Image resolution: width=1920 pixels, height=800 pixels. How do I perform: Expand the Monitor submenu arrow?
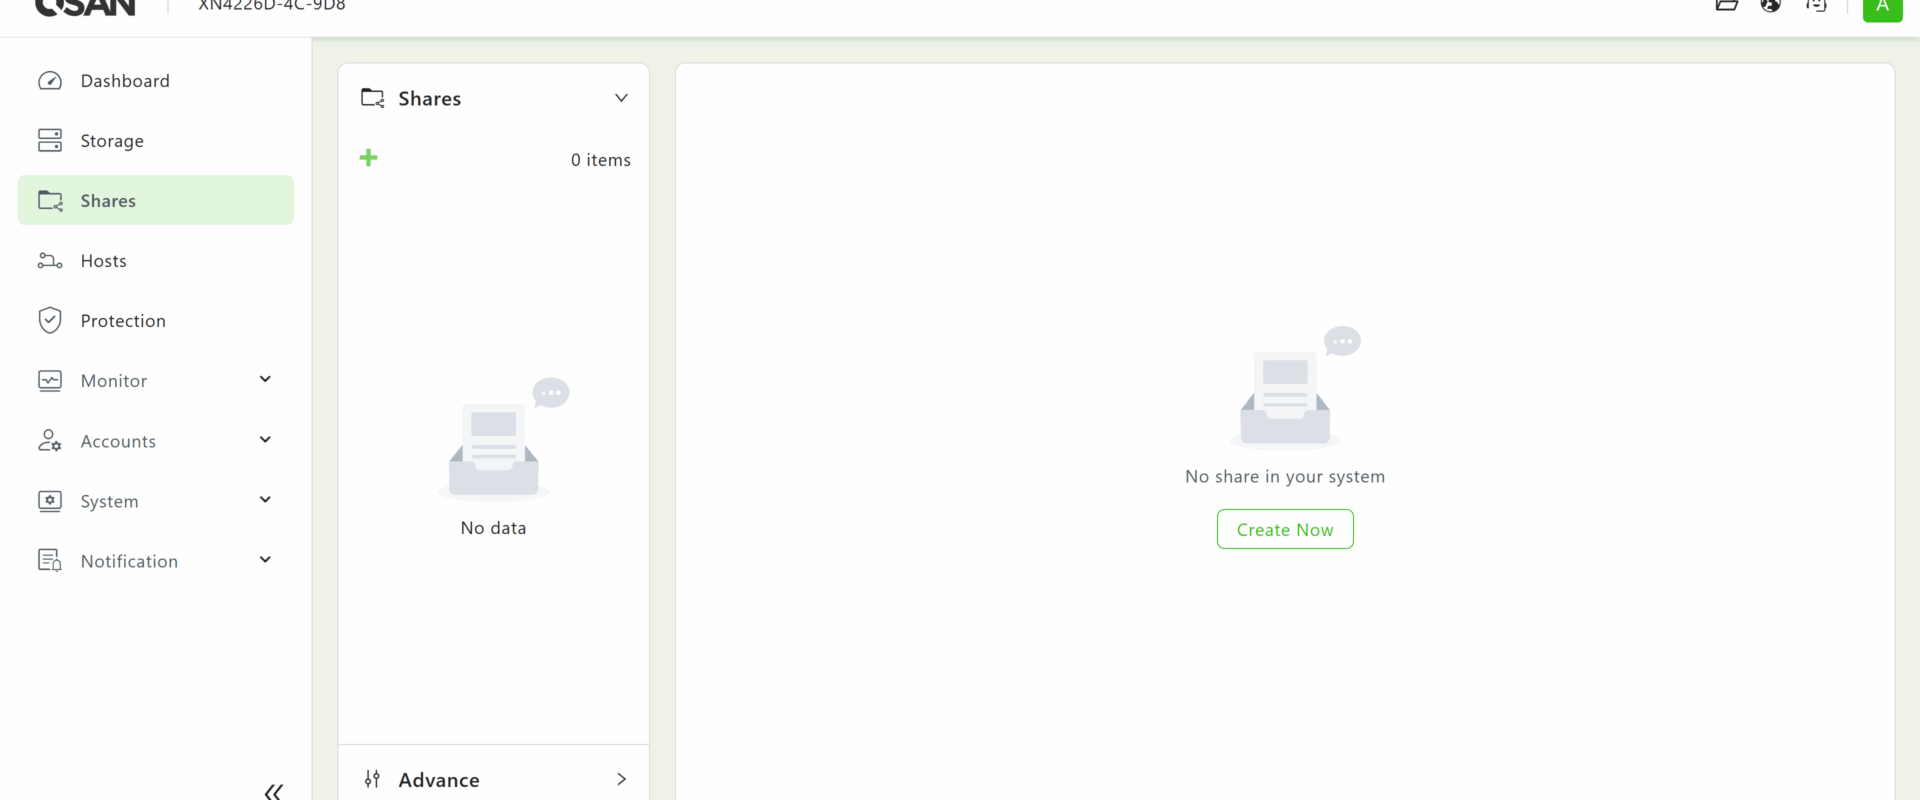(x=265, y=379)
